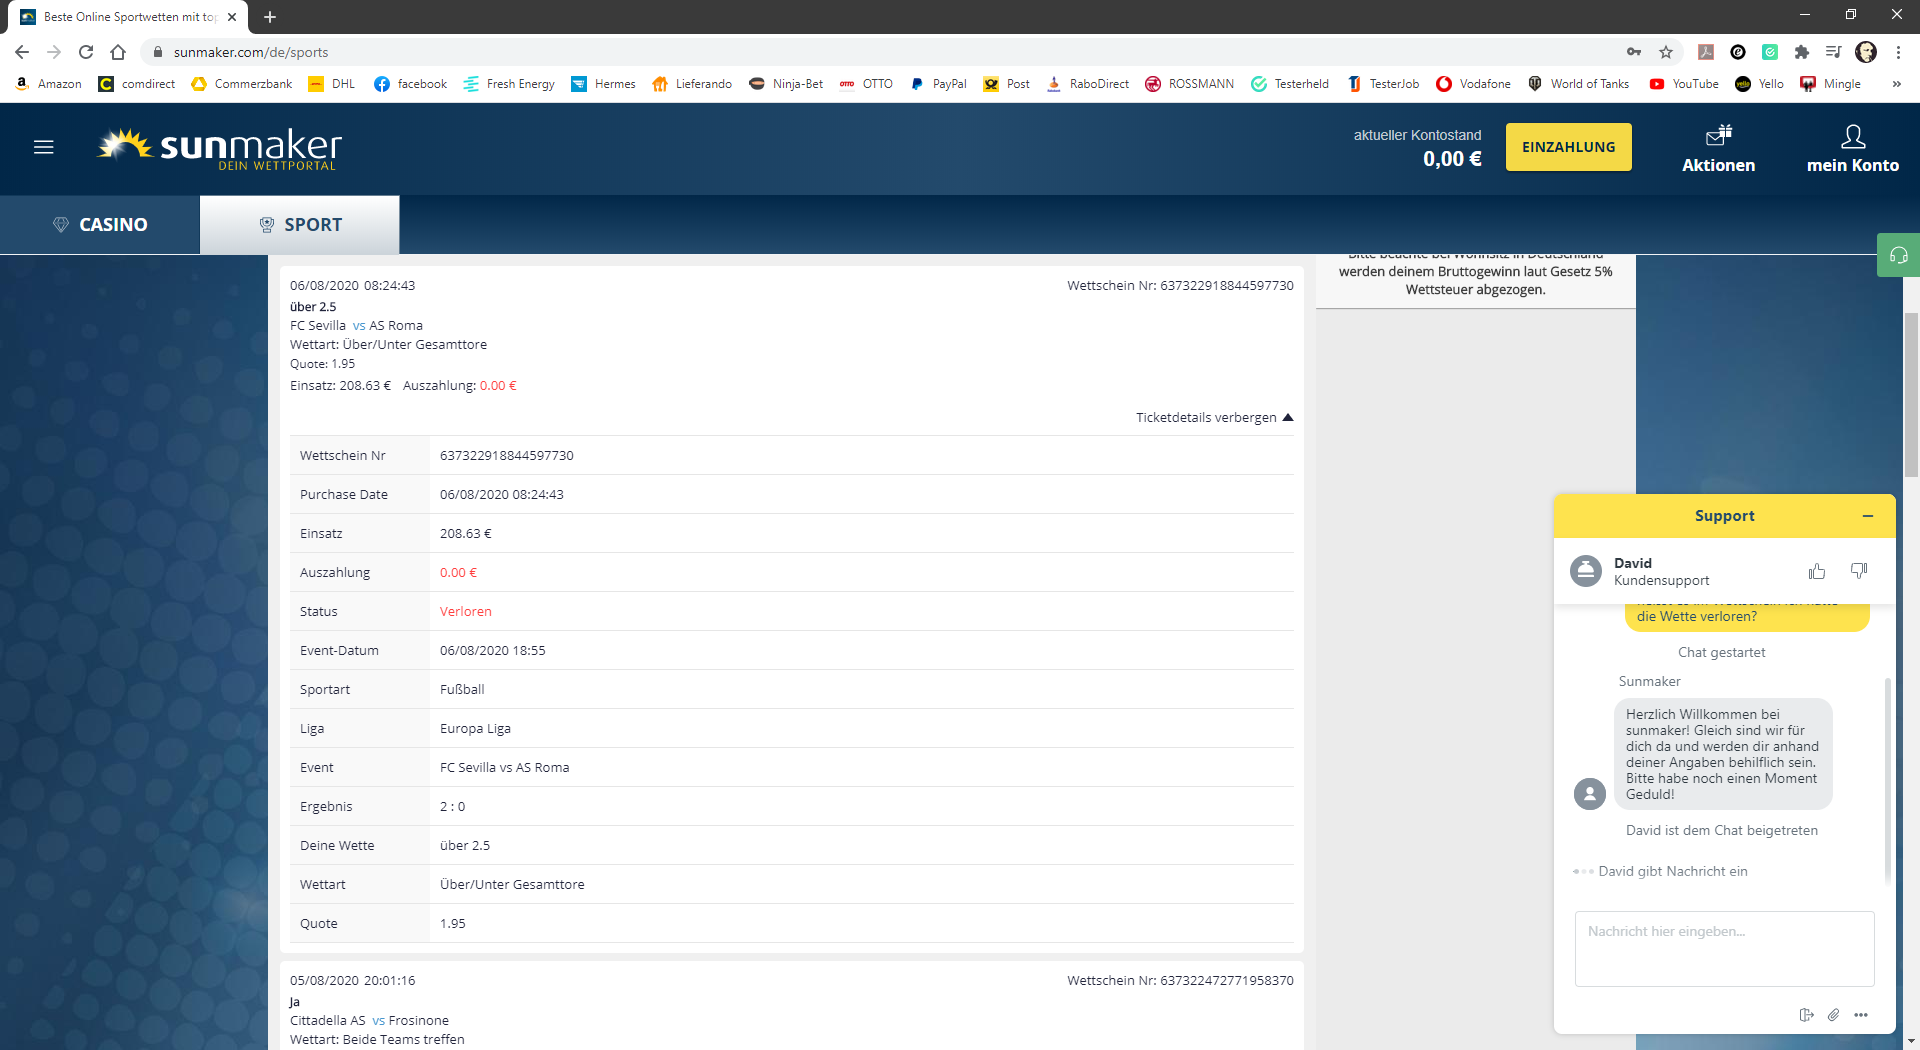The width and height of the screenshot is (1920, 1050).
Task: Click the Einsatz value 208.63 € in table
Action: point(465,534)
